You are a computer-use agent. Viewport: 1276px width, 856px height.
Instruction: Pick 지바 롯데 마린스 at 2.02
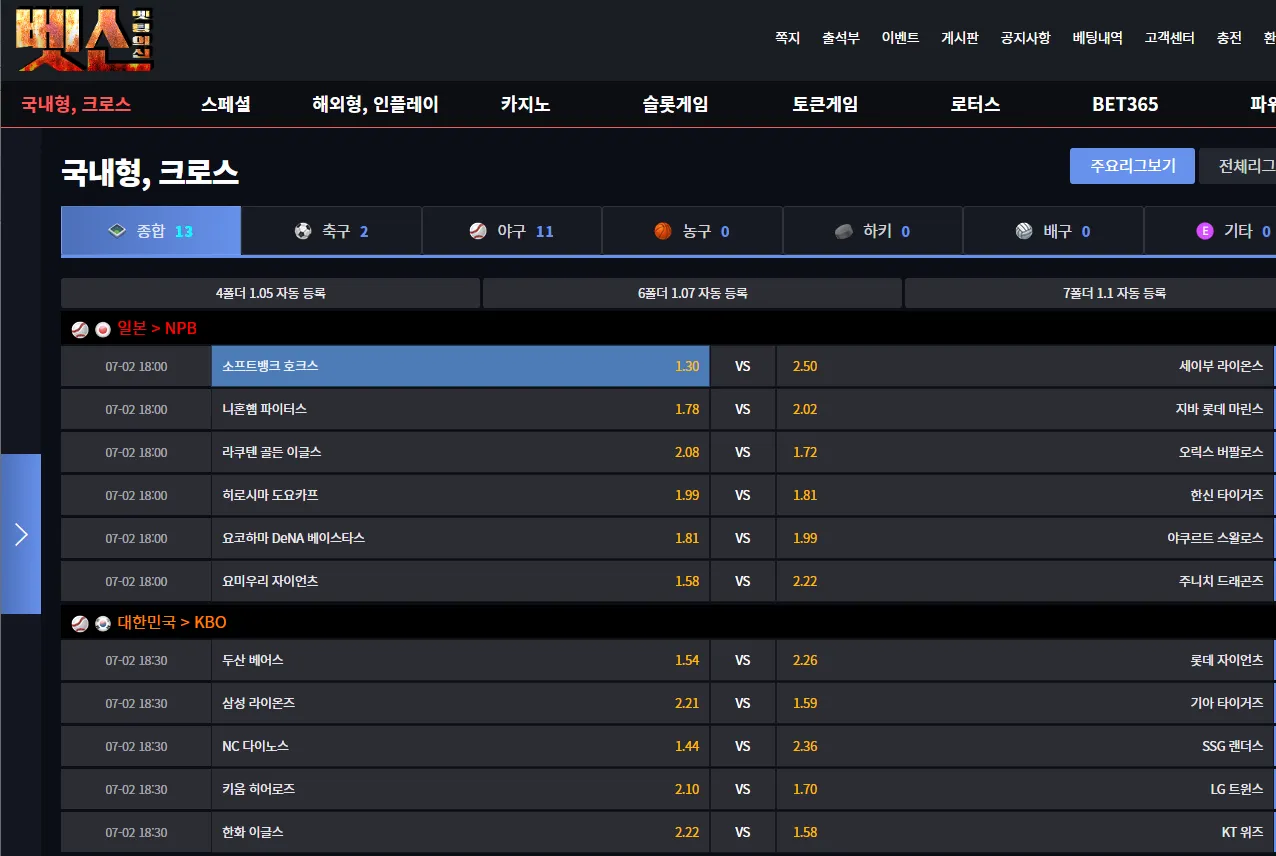point(1026,409)
